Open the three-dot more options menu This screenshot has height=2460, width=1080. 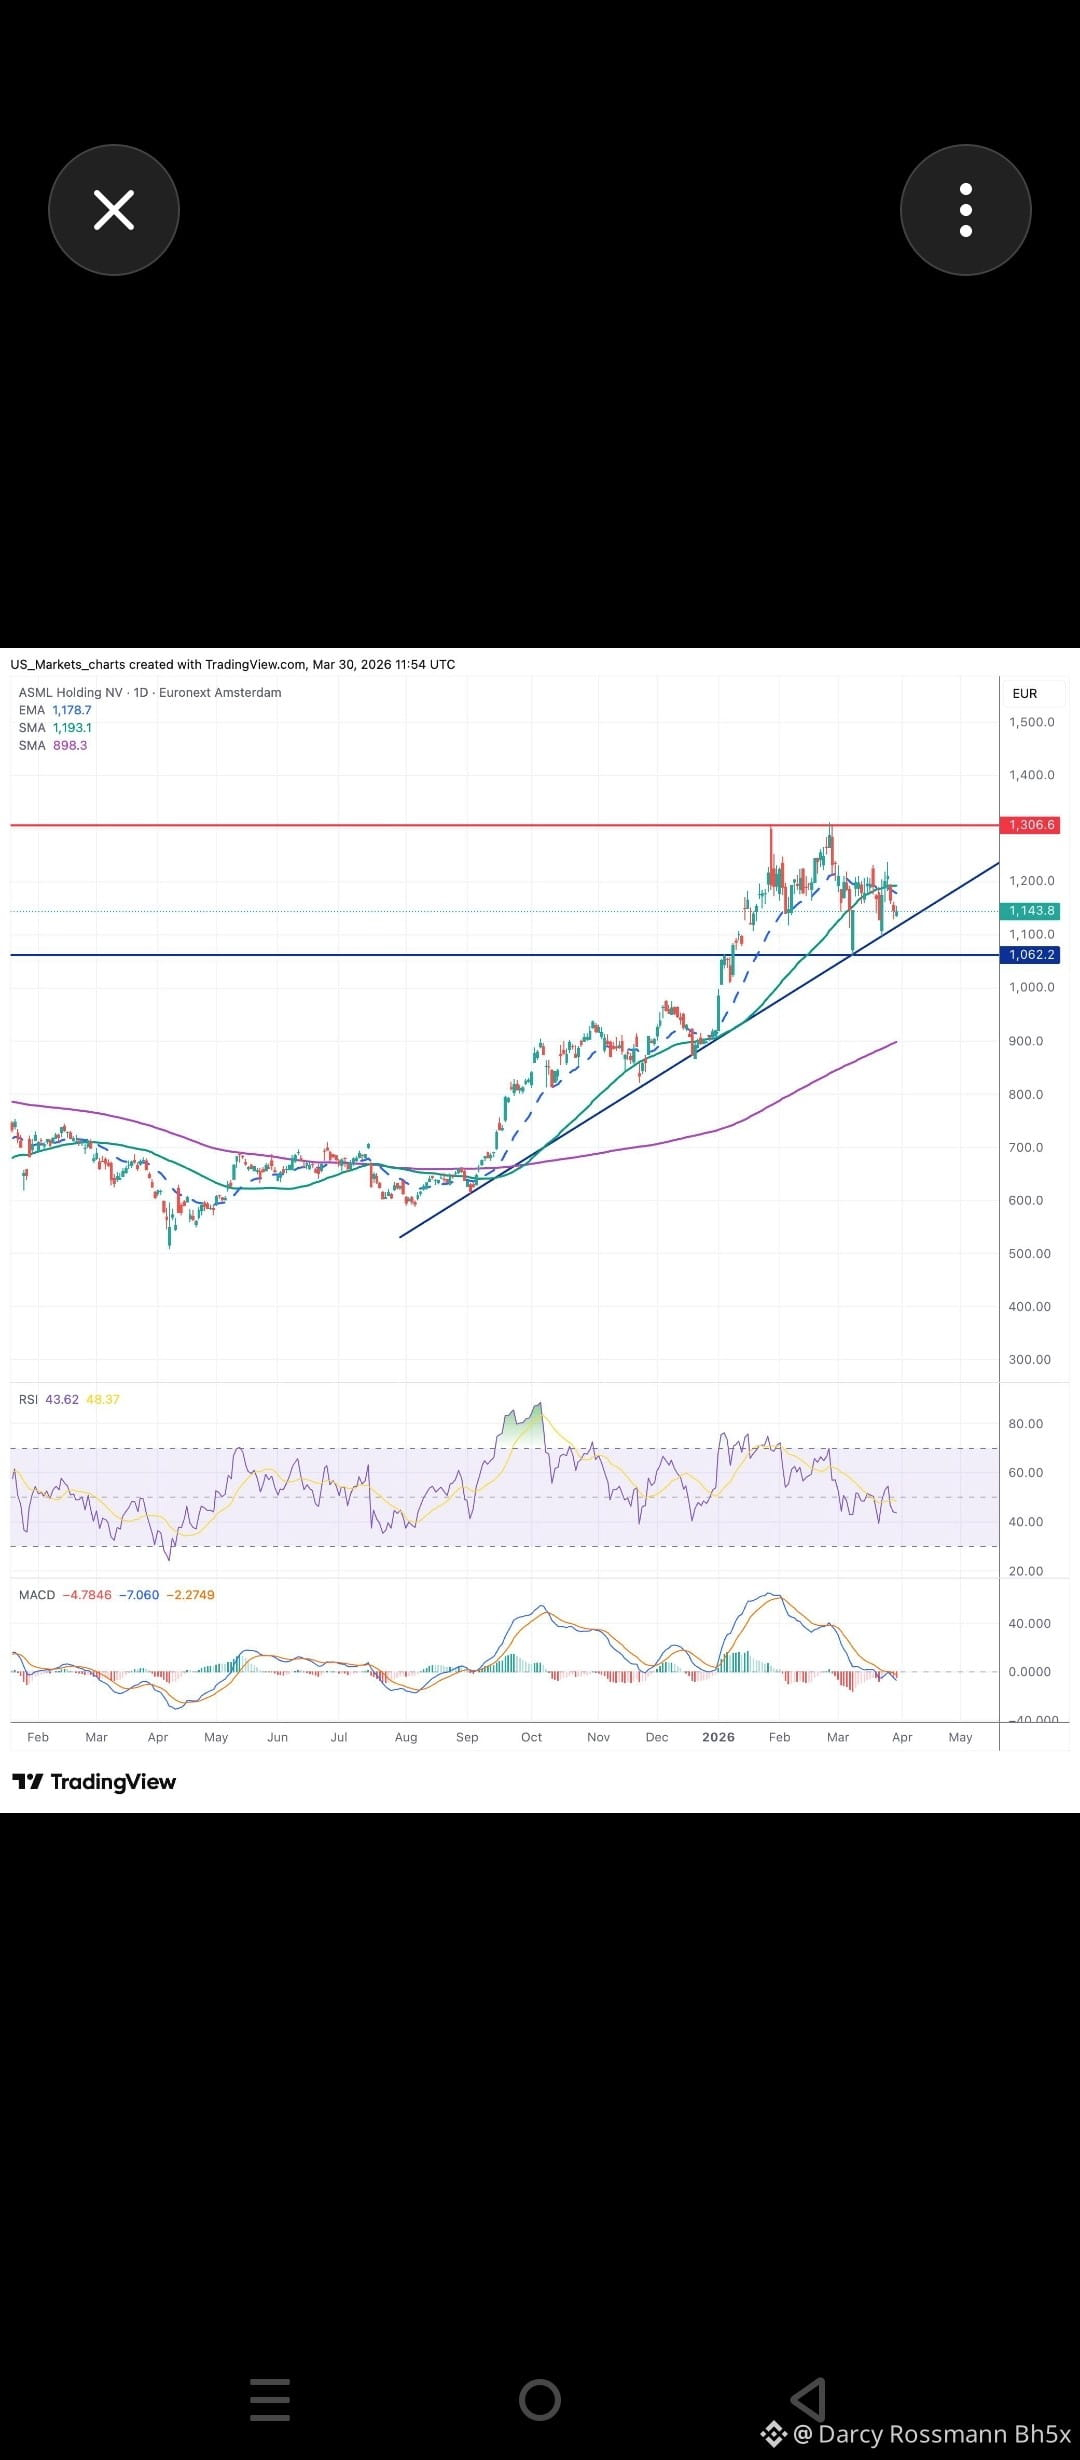(965, 210)
